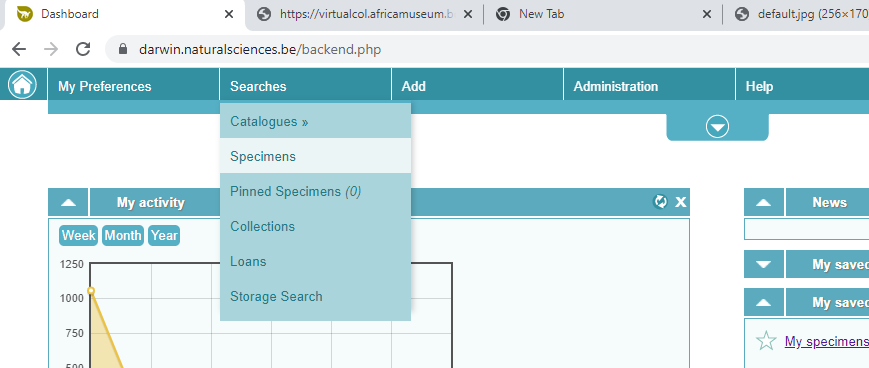This screenshot has height=368, width=869.
Task: Click the address bar URL
Action: [x=260, y=49]
